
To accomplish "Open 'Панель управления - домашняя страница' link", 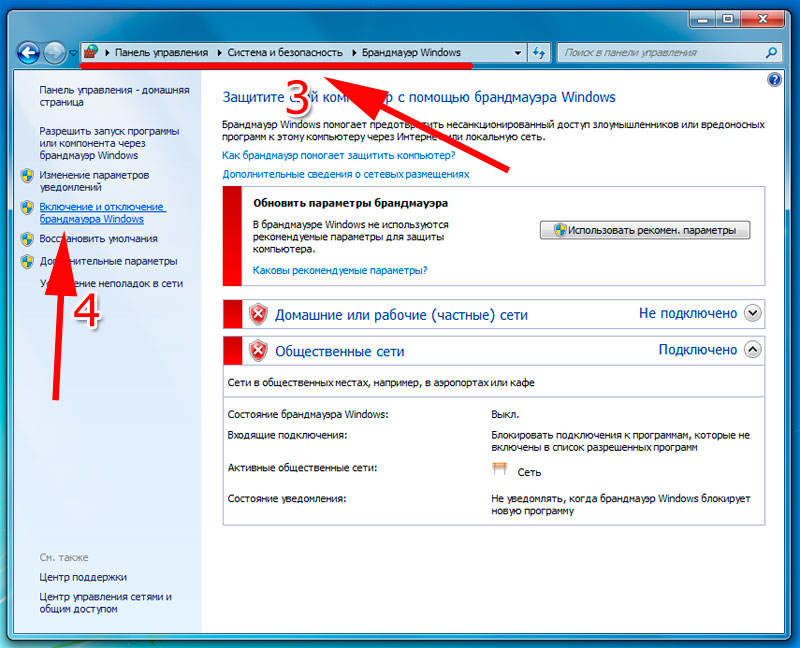I will click(x=114, y=96).
